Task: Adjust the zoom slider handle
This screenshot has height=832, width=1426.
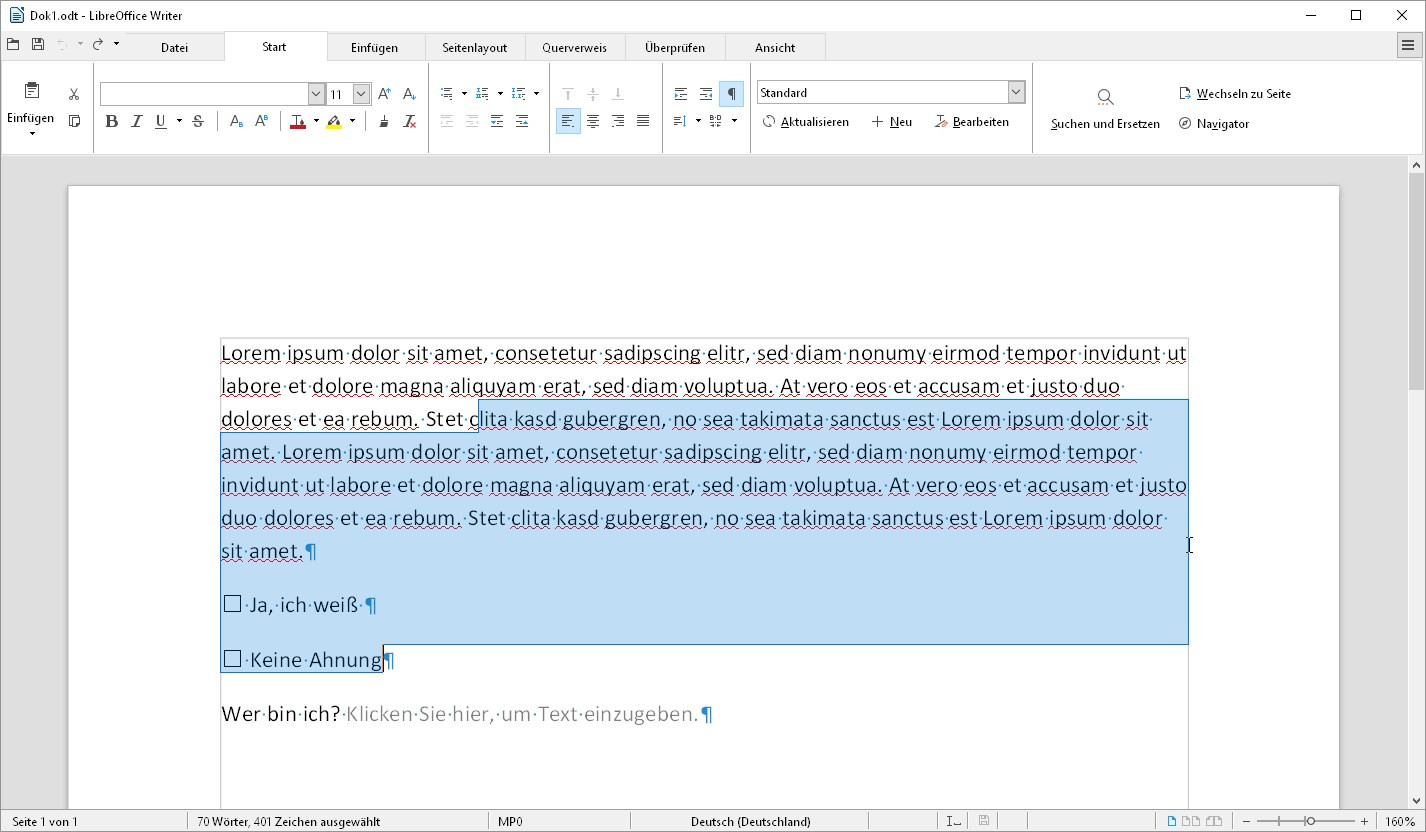Action: pos(1309,821)
